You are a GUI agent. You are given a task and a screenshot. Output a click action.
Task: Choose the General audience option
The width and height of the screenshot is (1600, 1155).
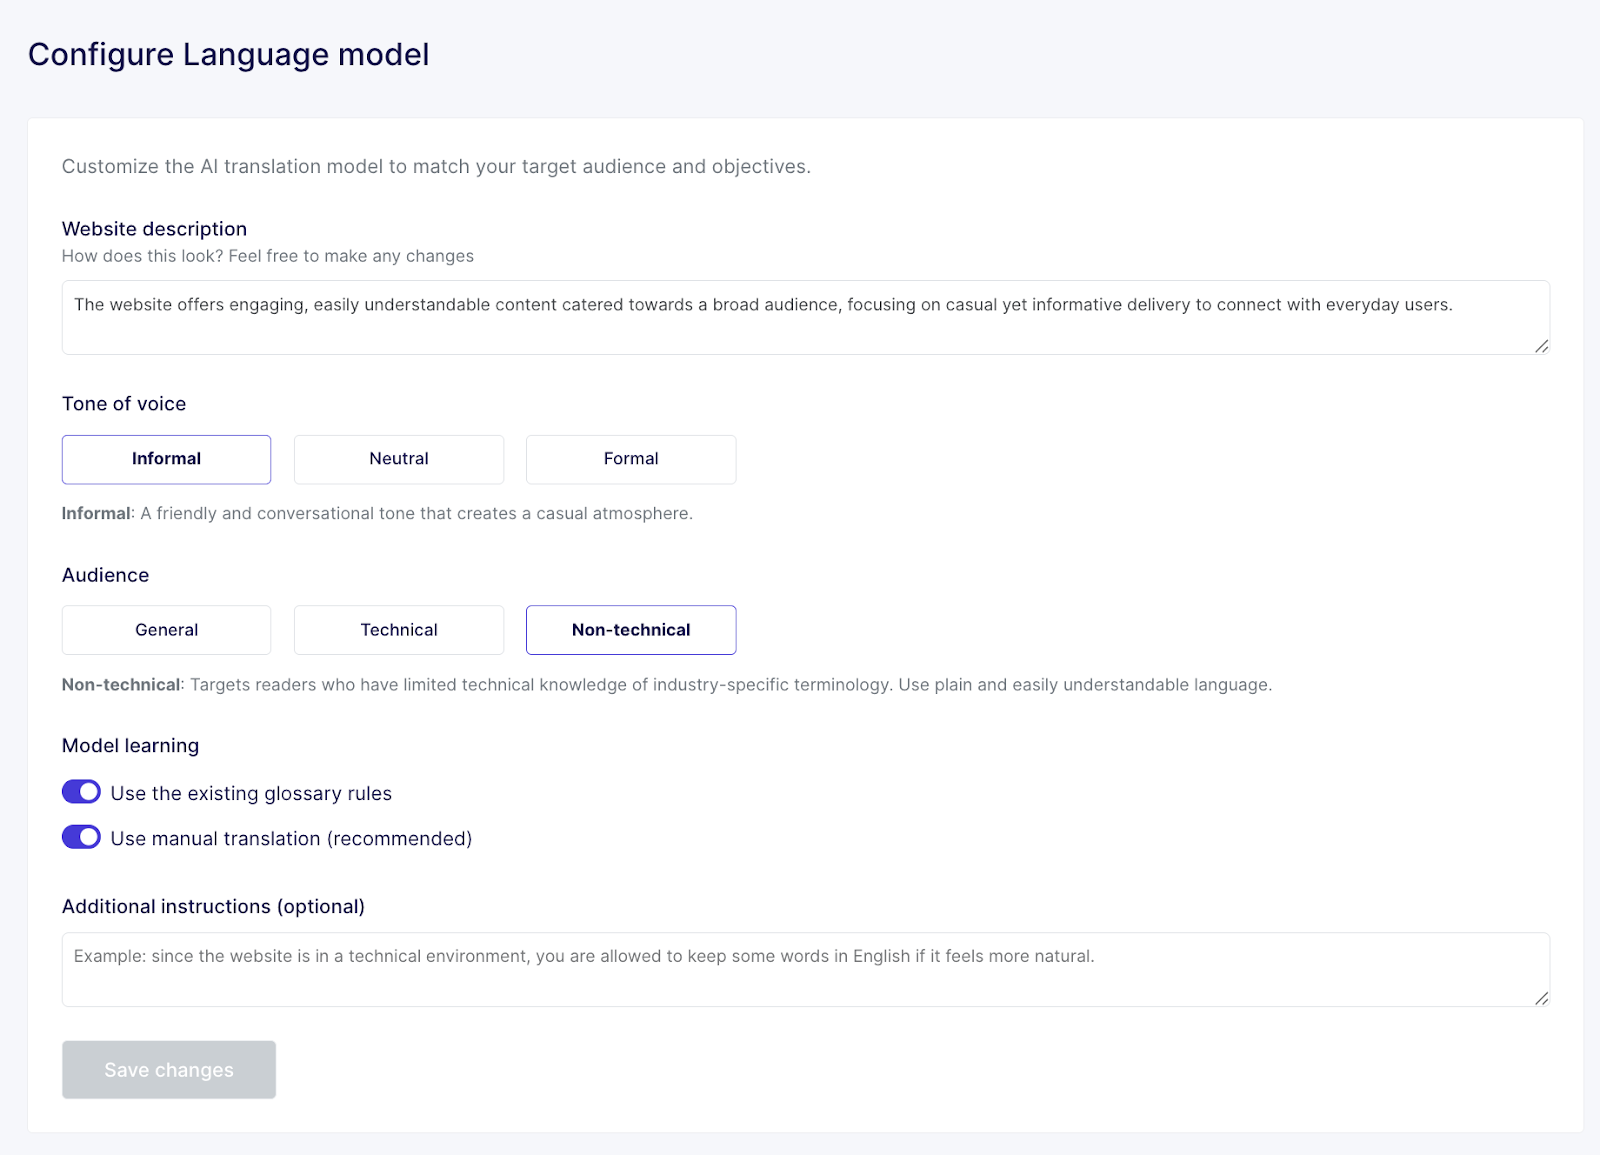[166, 629]
